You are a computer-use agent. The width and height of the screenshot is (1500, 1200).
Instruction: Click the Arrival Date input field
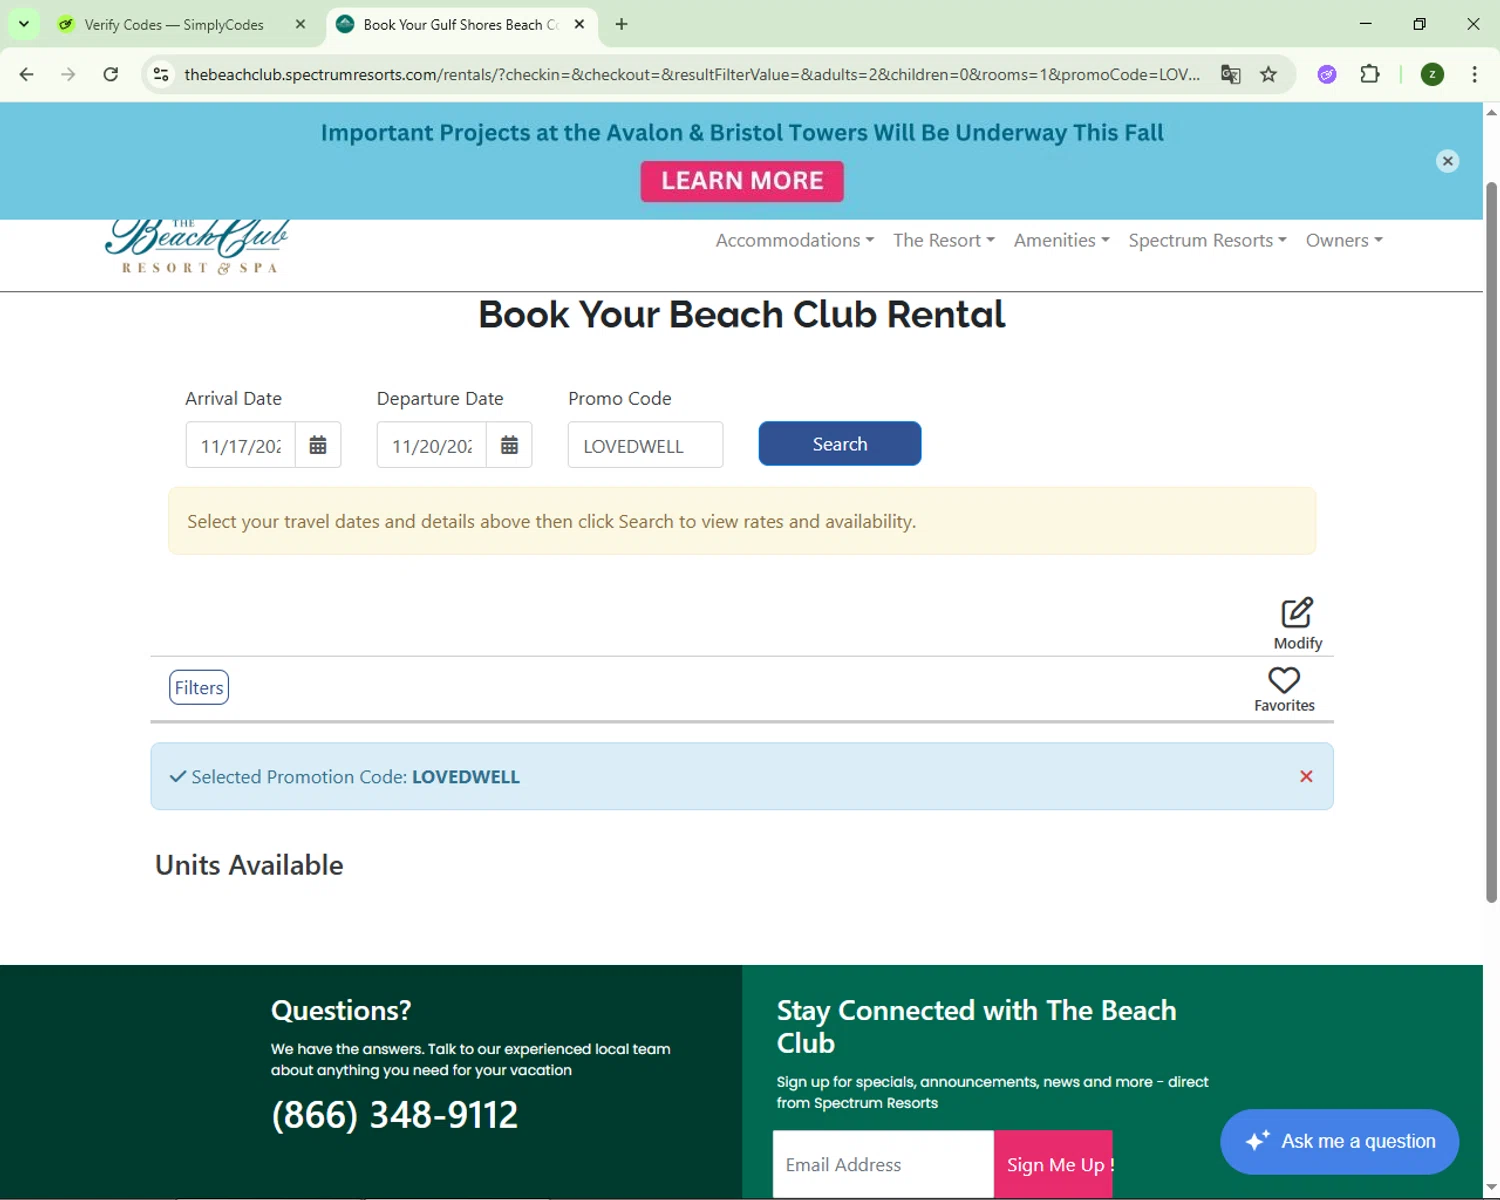[241, 445]
